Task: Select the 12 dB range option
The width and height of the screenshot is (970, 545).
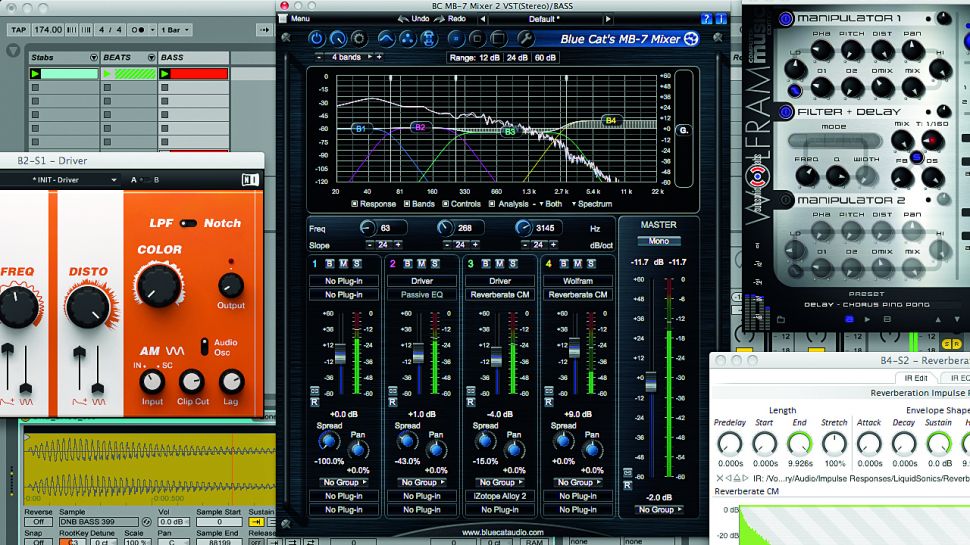Action: [489, 58]
